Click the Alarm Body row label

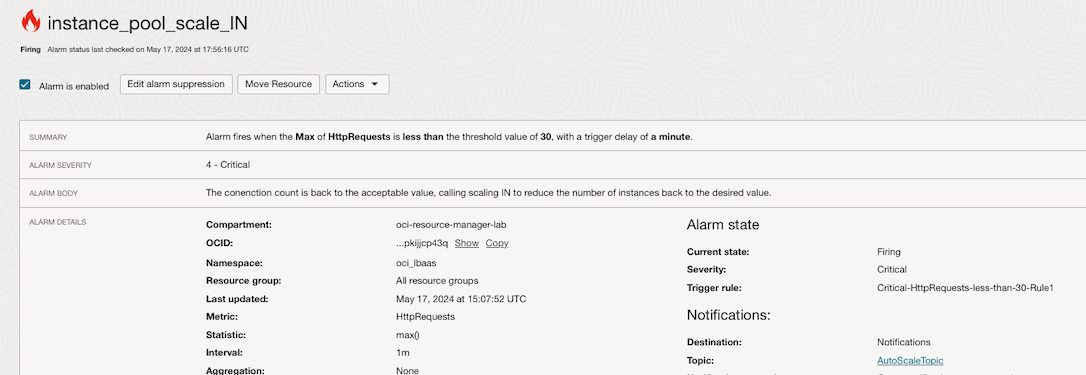tap(53, 193)
